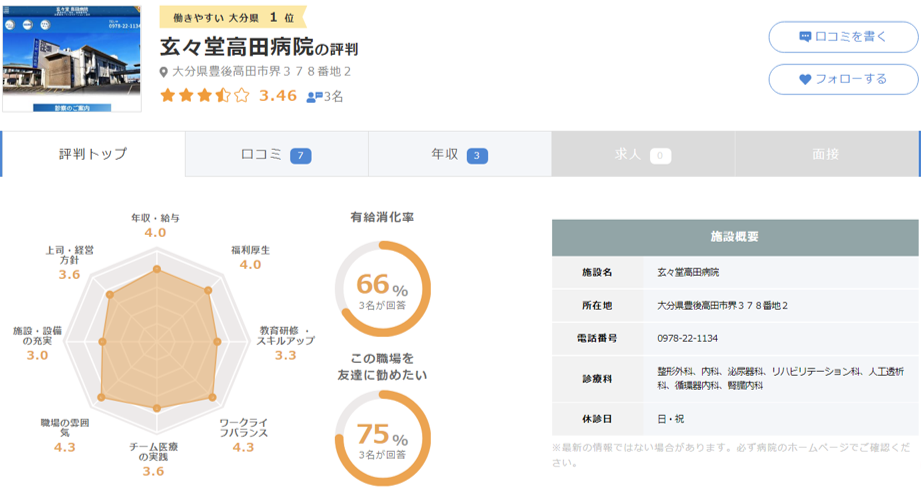
Task: Open the 求人 tab
Action: [643, 154]
